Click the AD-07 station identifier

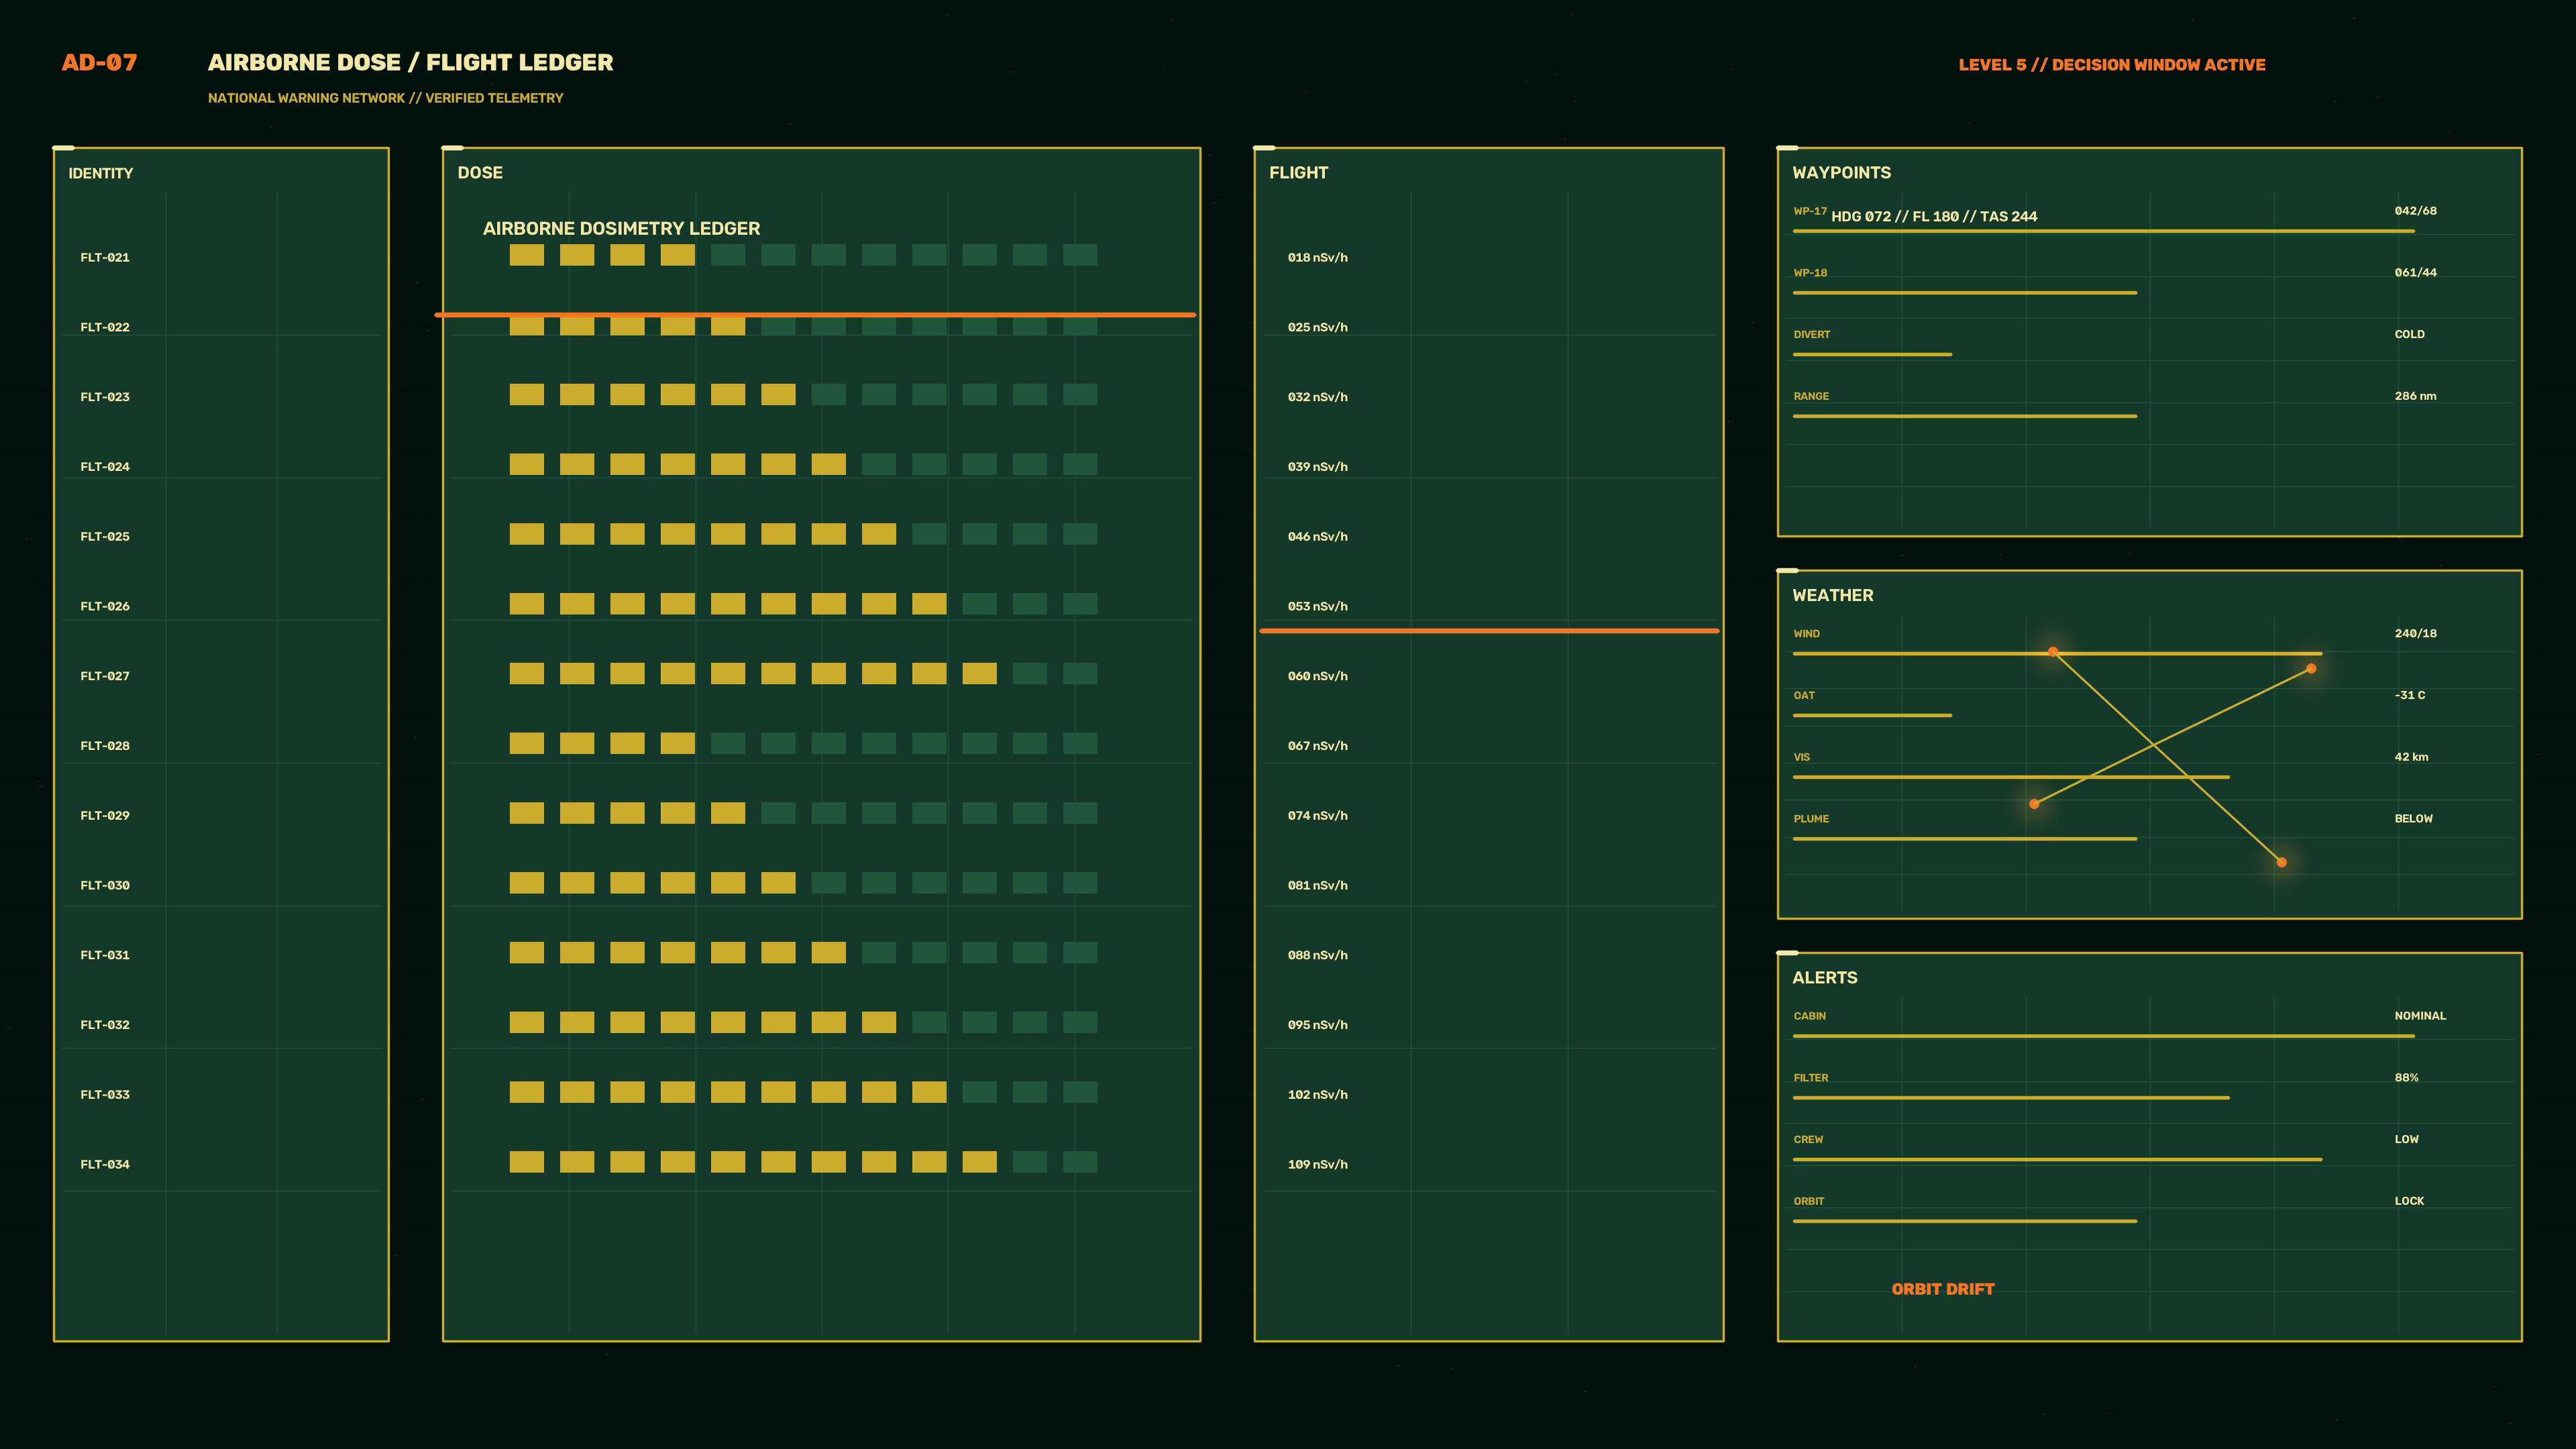[99, 62]
